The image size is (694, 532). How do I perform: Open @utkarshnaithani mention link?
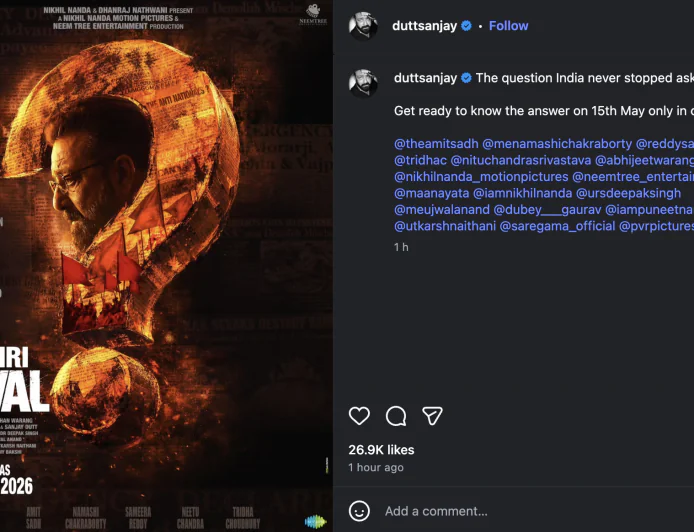(x=444, y=227)
